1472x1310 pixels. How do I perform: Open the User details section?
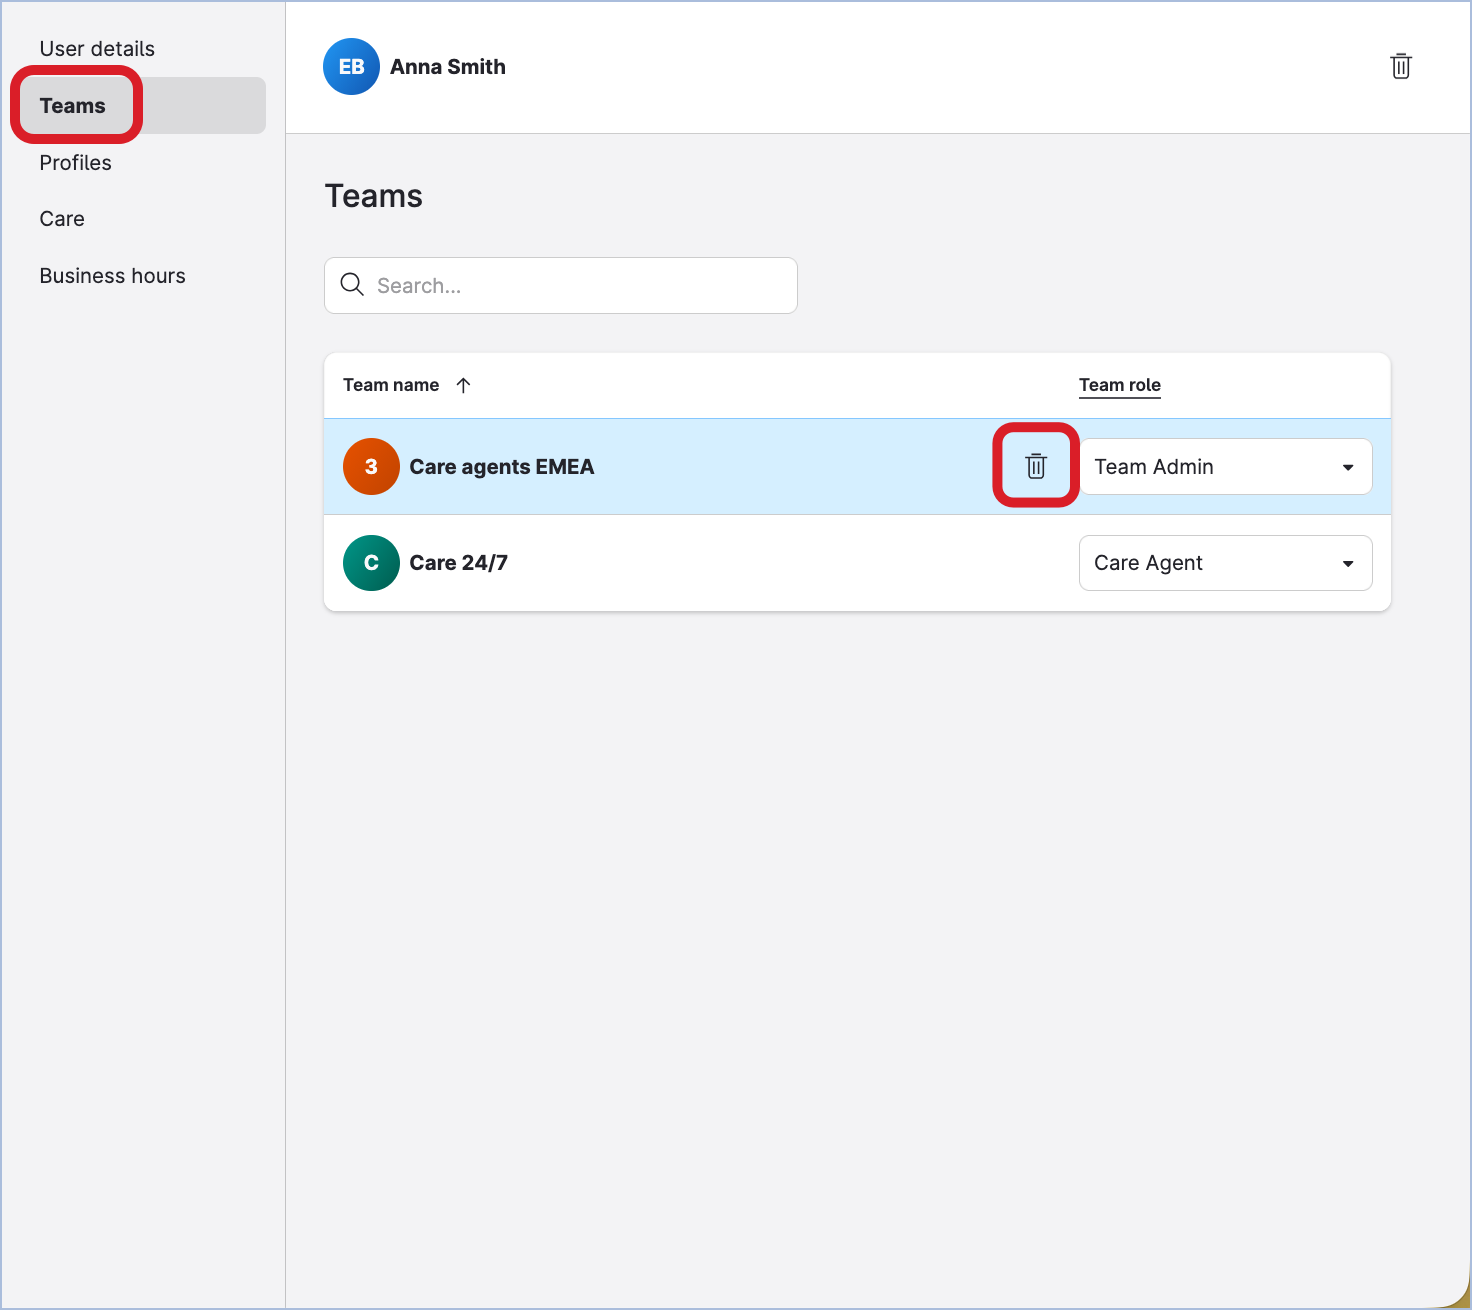(x=97, y=49)
